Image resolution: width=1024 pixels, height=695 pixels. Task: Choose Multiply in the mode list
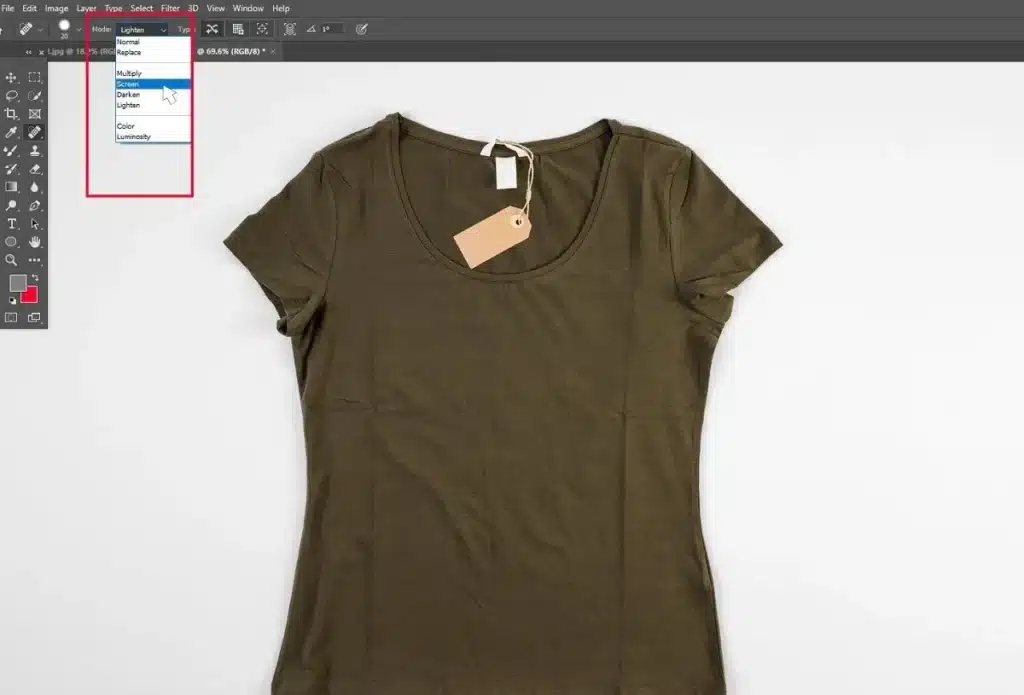tap(129, 74)
